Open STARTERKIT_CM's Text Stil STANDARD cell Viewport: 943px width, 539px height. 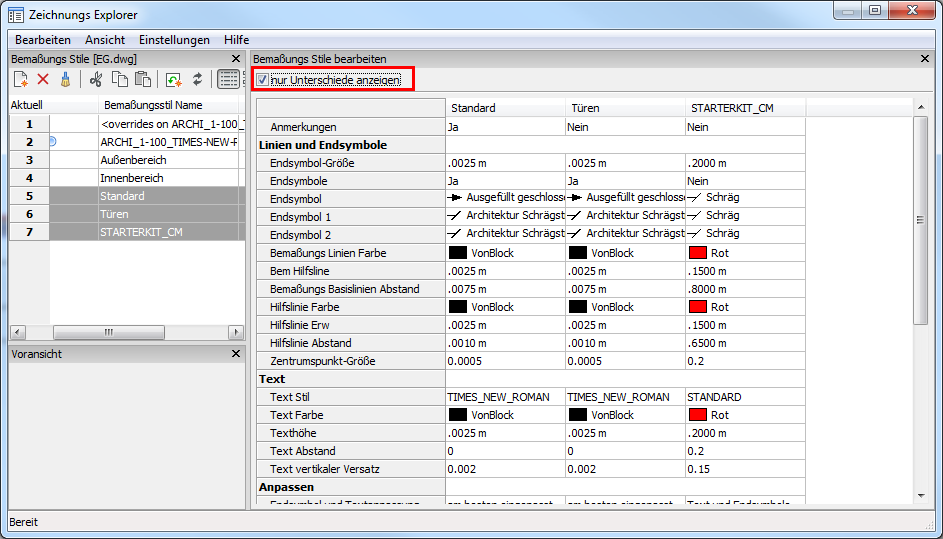745,397
